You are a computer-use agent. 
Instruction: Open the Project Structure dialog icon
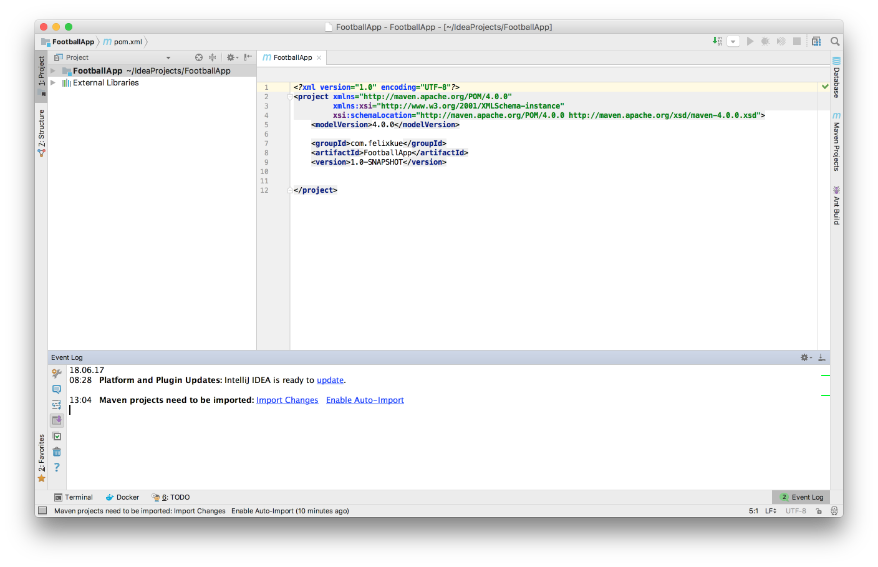[x=816, y=41]
